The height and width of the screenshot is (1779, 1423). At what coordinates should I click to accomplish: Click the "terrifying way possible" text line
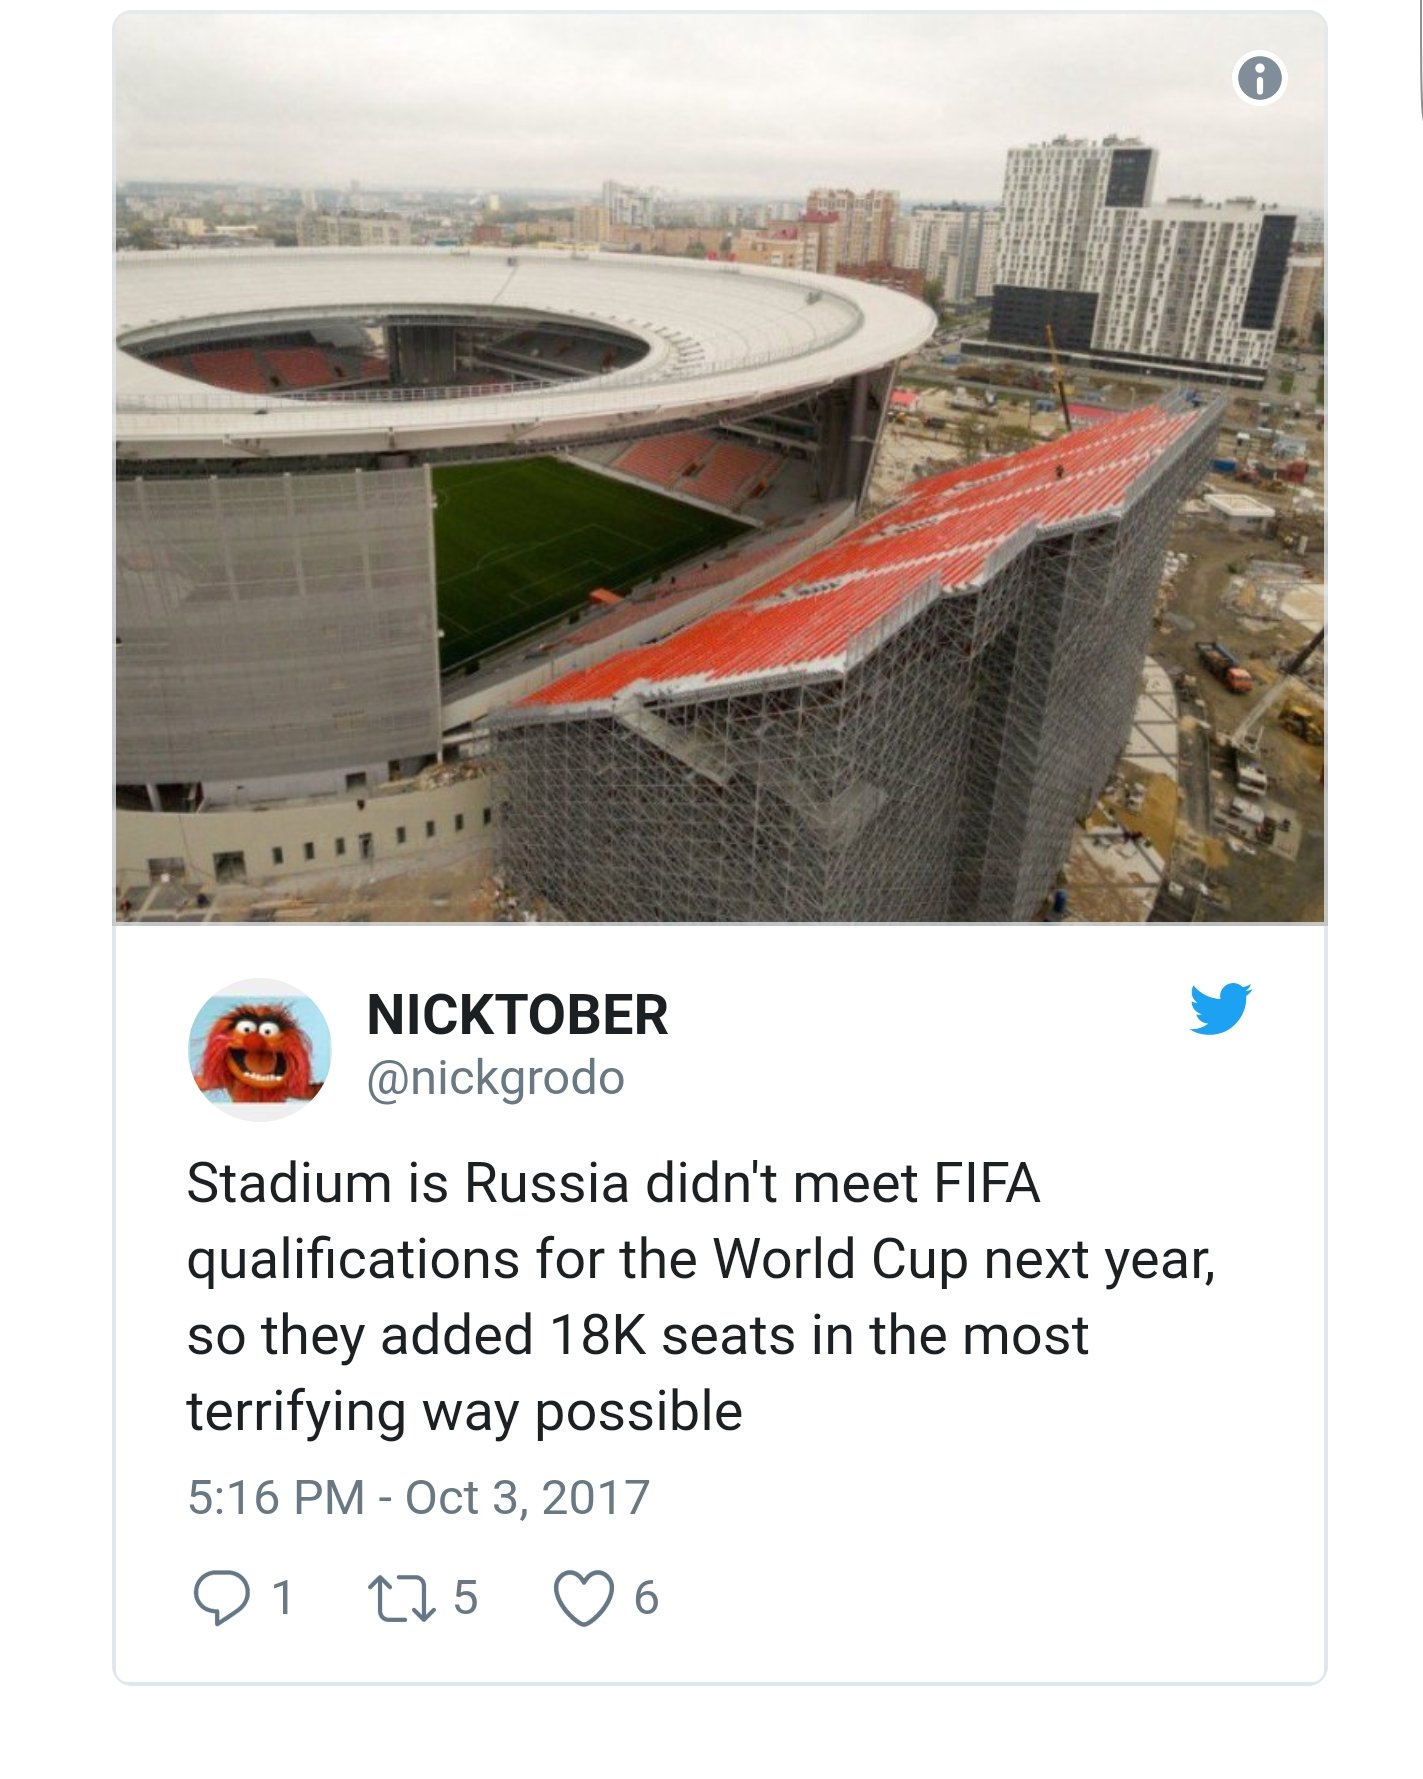pyautogui.click(x=464, y=1411)
